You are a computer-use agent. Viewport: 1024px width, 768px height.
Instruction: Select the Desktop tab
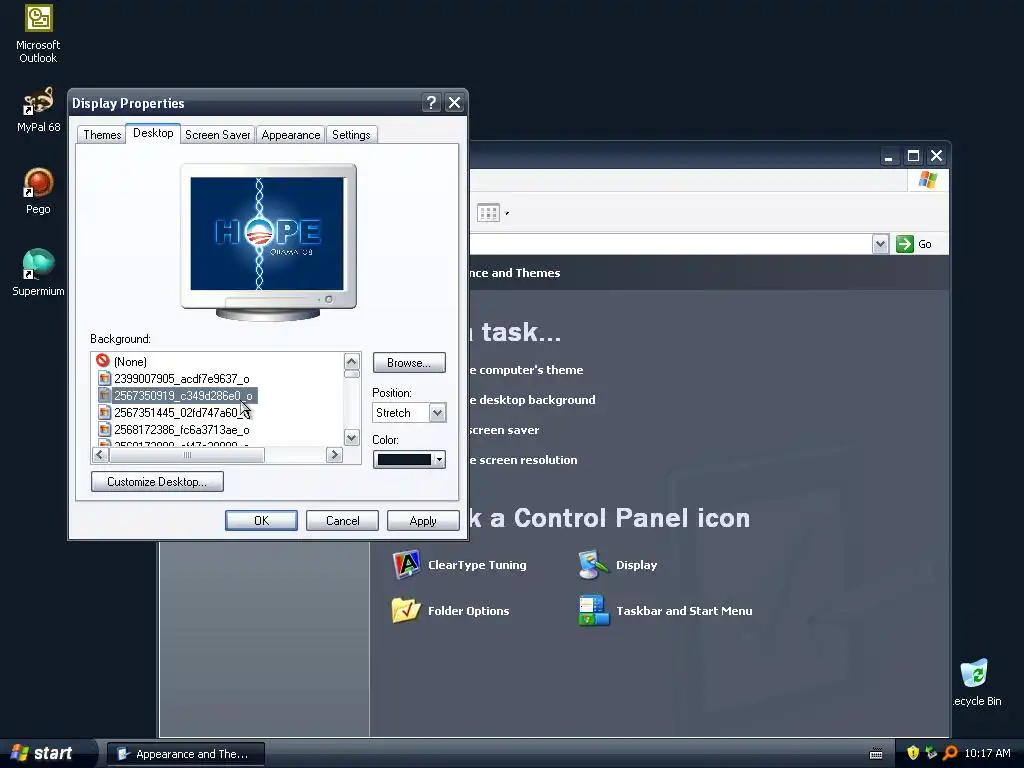(x=153, y=133)
